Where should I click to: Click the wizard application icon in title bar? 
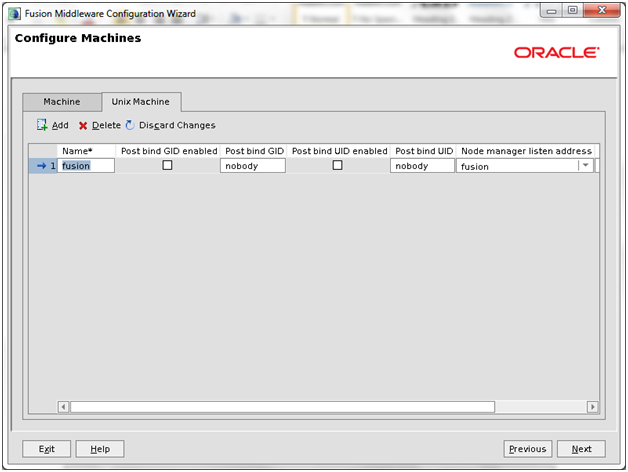click(14, 14)
